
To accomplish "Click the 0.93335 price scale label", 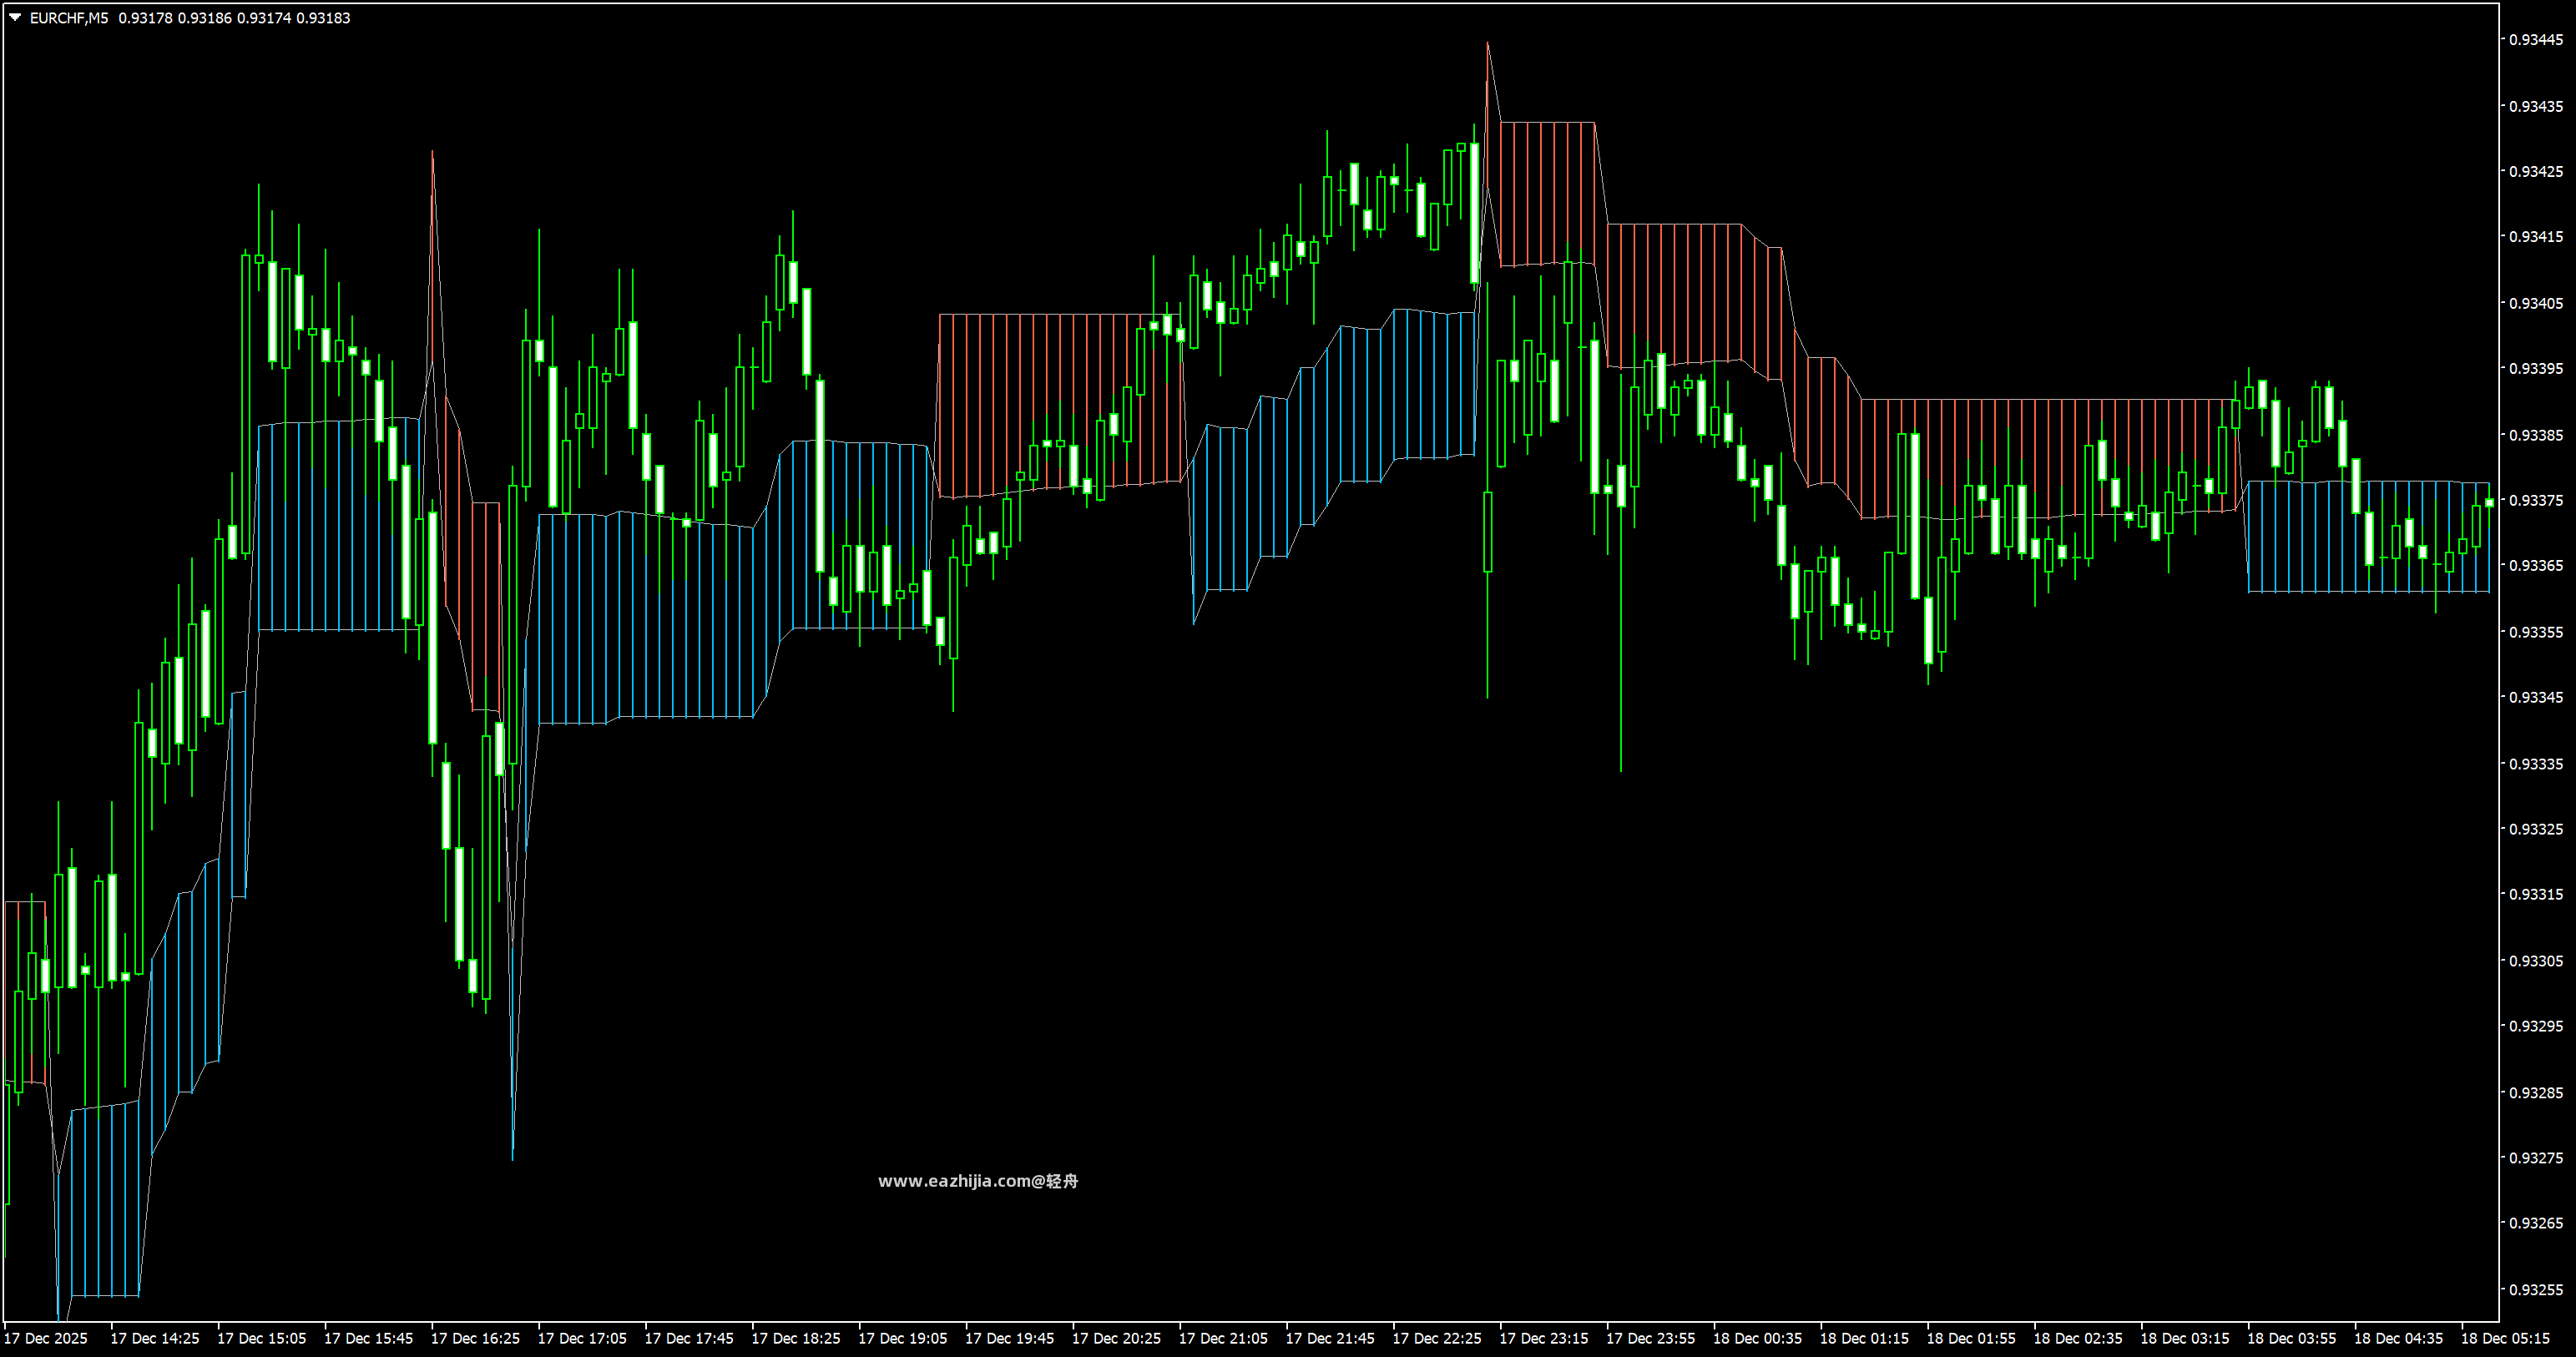I will [x=2536, y=763].
